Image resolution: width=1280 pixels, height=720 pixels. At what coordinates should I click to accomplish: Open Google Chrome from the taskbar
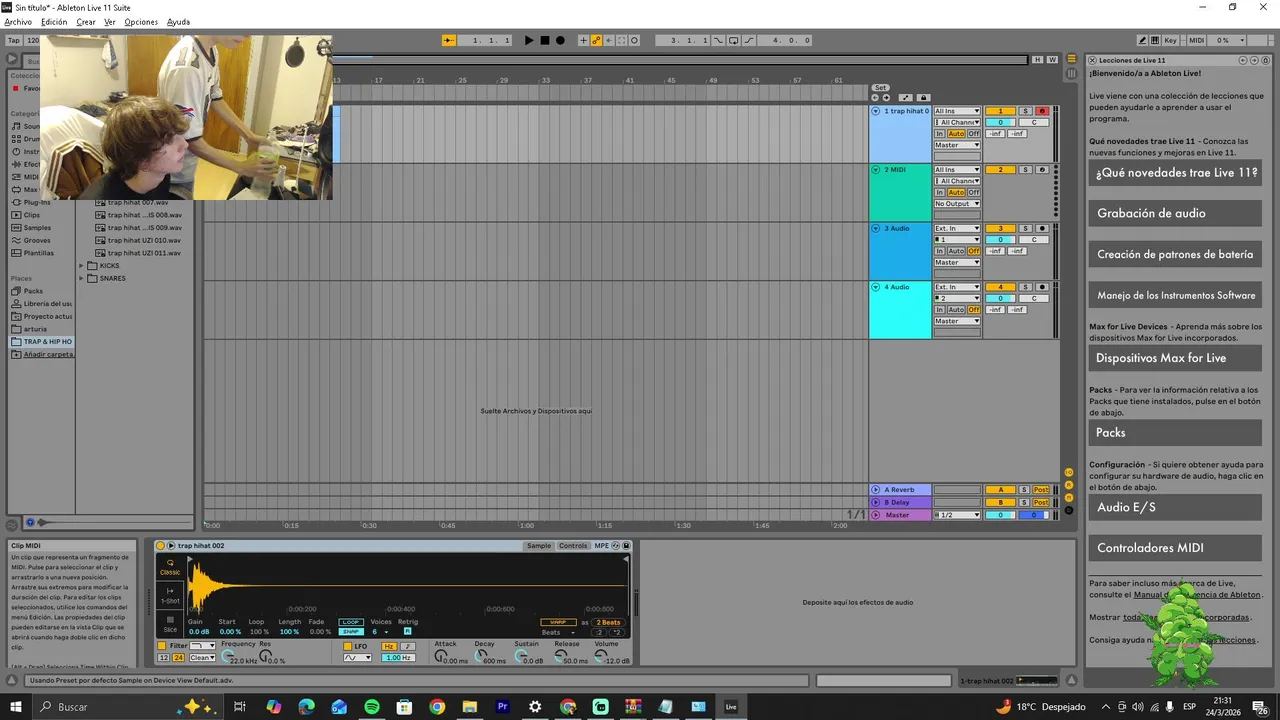tap(437, 707)
